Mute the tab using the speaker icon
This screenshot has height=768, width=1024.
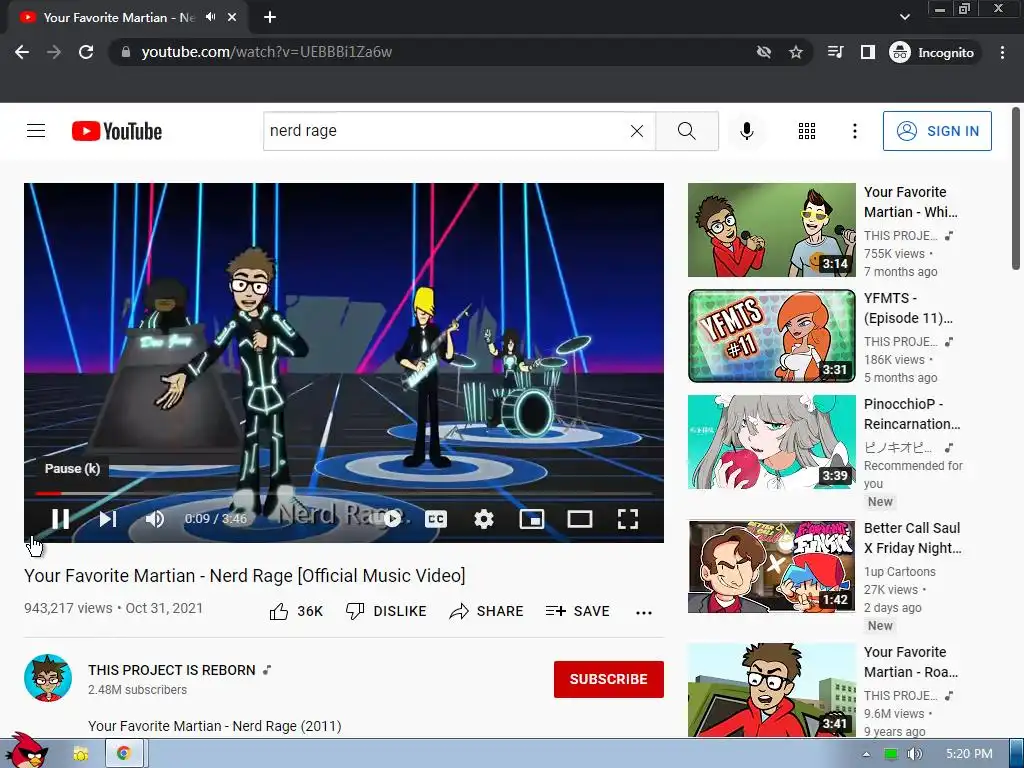(210, 17)
